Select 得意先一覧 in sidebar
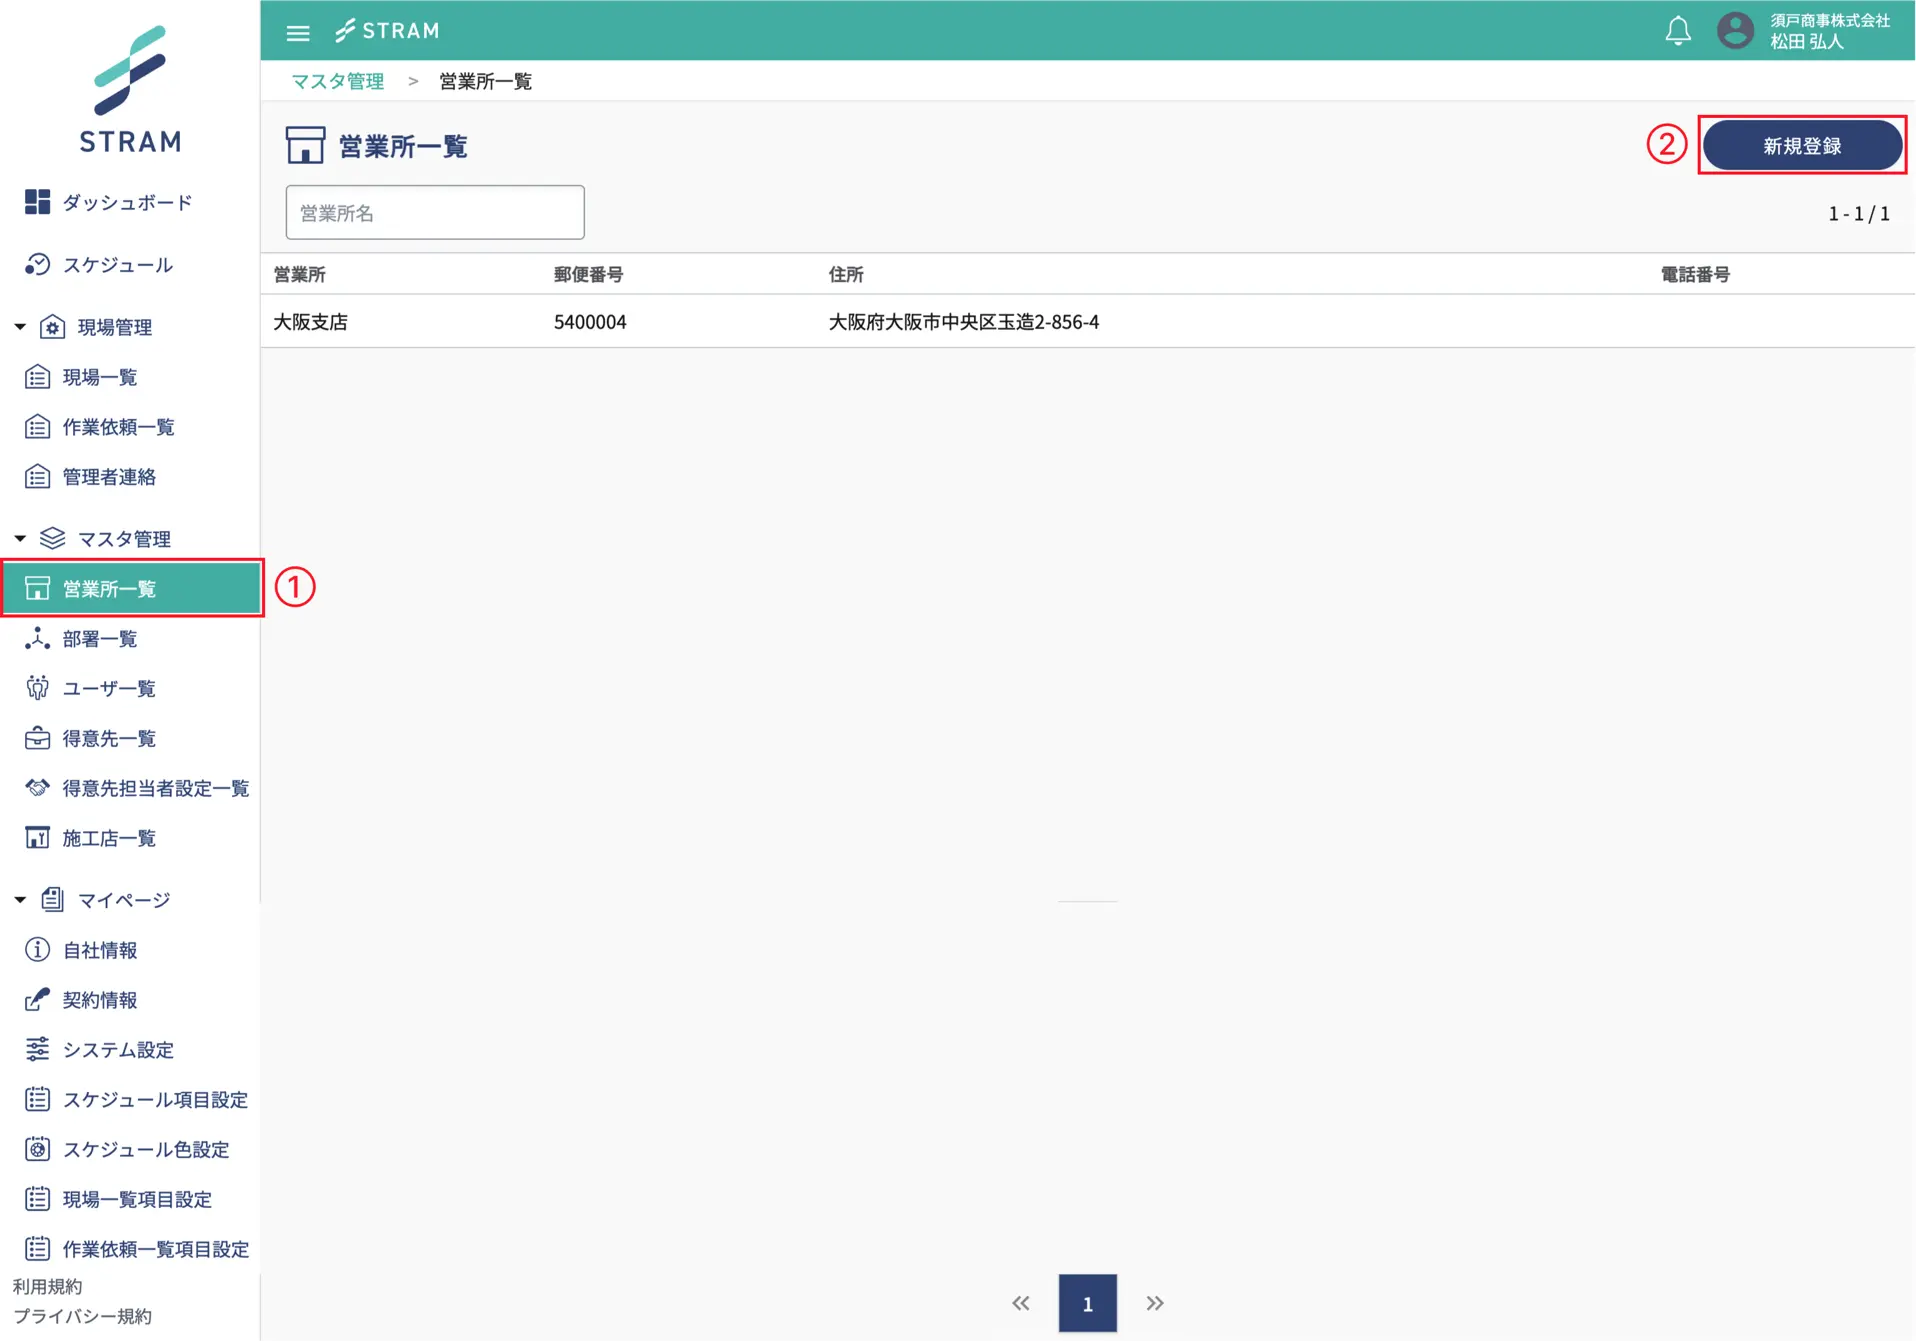 pyautogui.click(x=109, y=738)
